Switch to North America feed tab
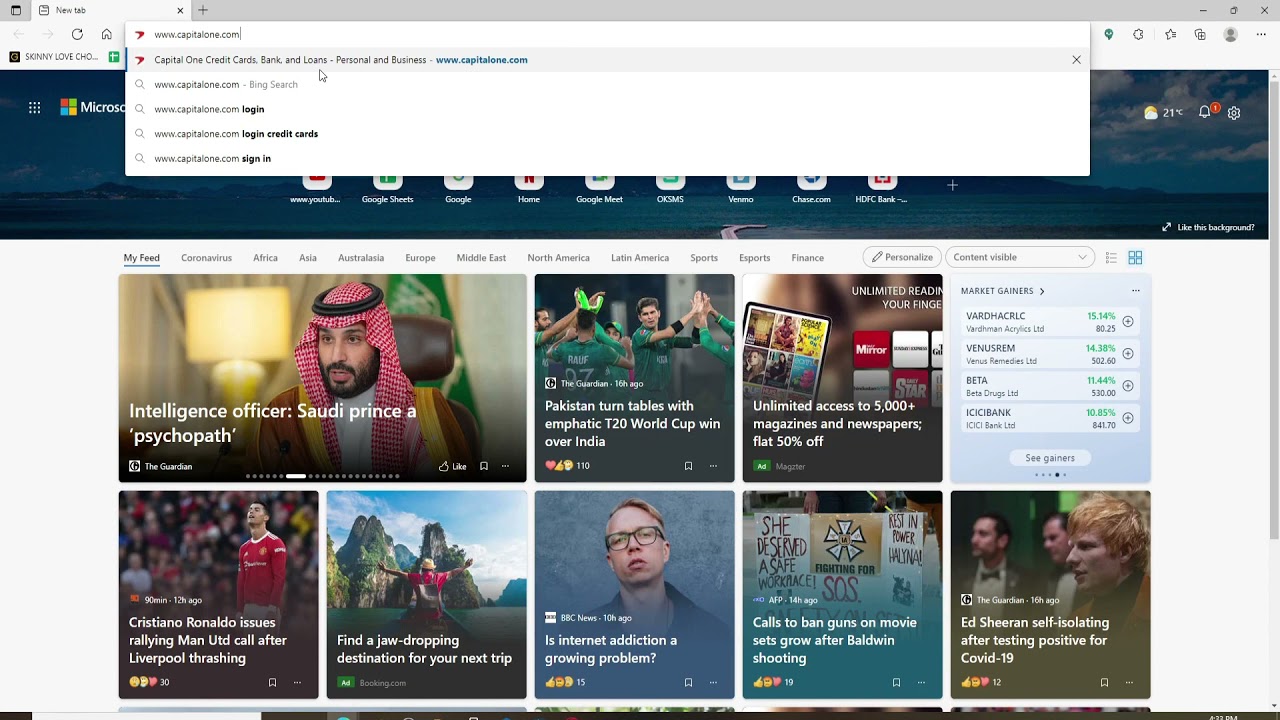 point(558,258)
